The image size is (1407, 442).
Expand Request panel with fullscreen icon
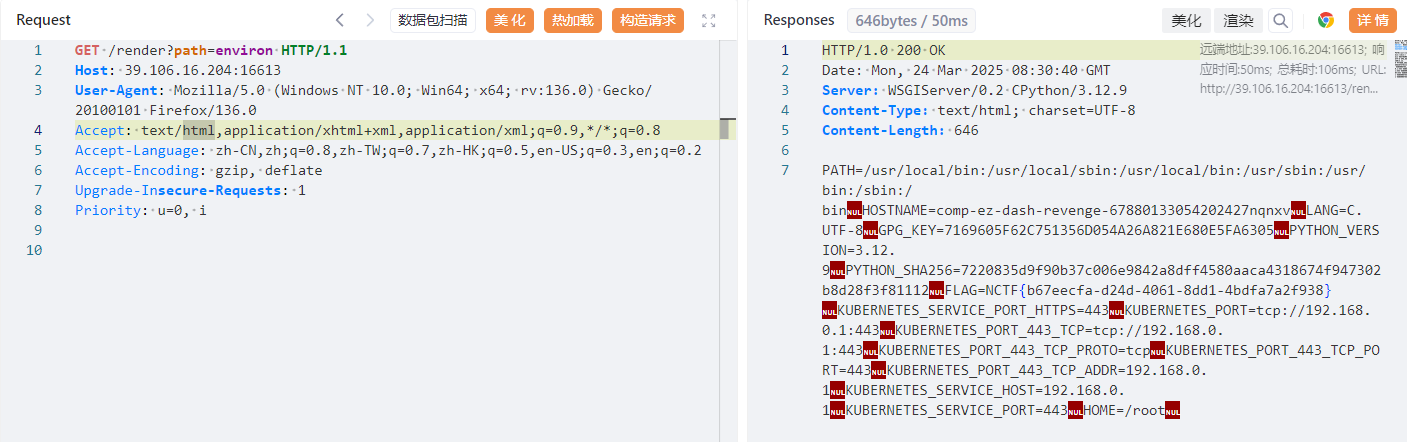709,20
